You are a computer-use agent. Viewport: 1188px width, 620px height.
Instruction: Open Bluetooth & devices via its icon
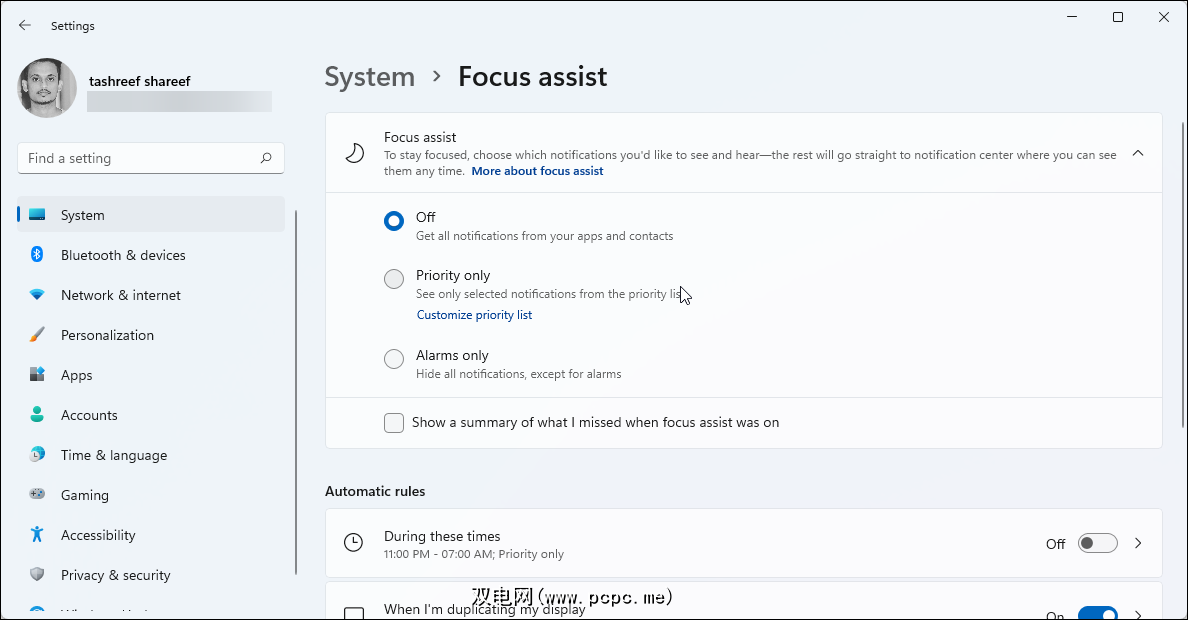pos(37,255)
